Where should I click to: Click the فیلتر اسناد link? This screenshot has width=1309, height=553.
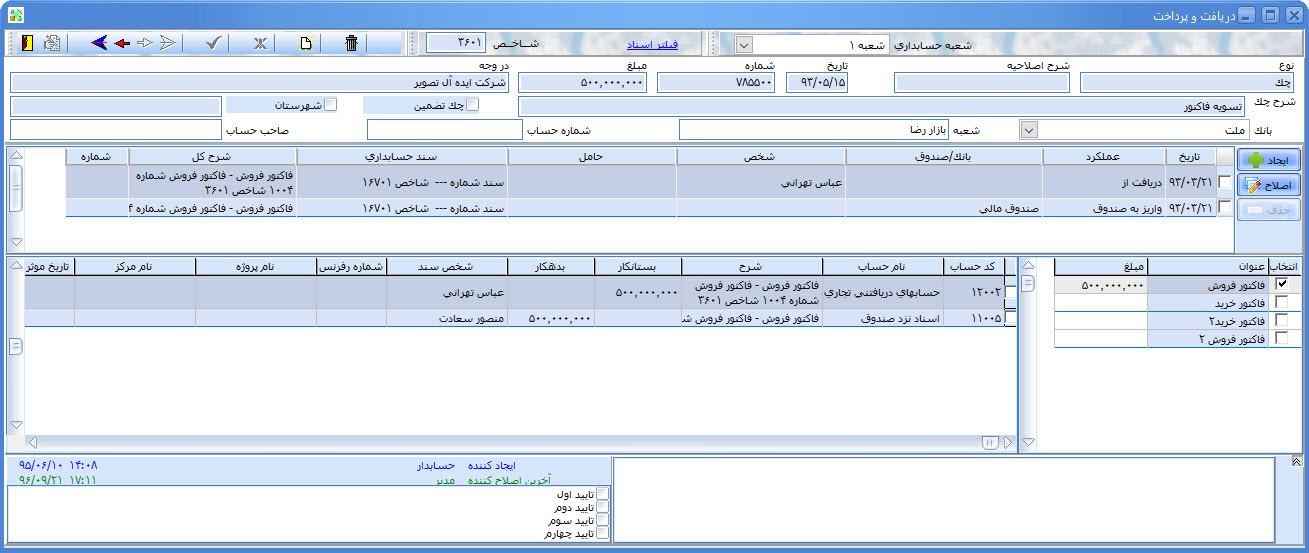(652, 45)
